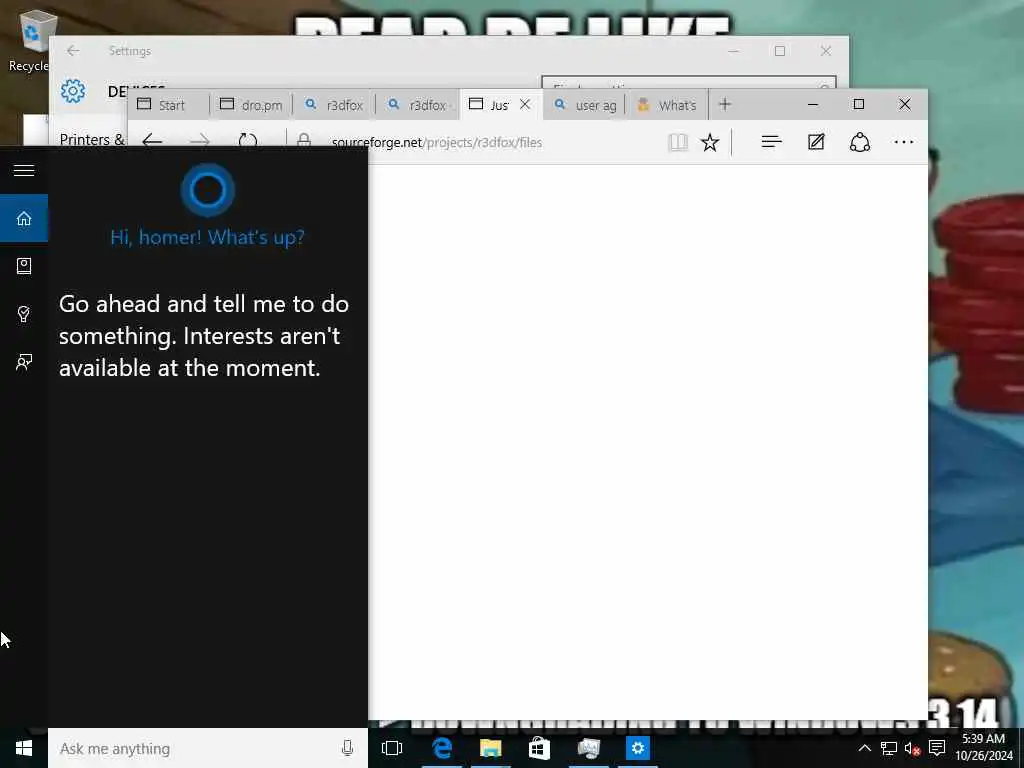Click the microphone in search box
This screenshot has width=1024, height=768.
(347, 748)
